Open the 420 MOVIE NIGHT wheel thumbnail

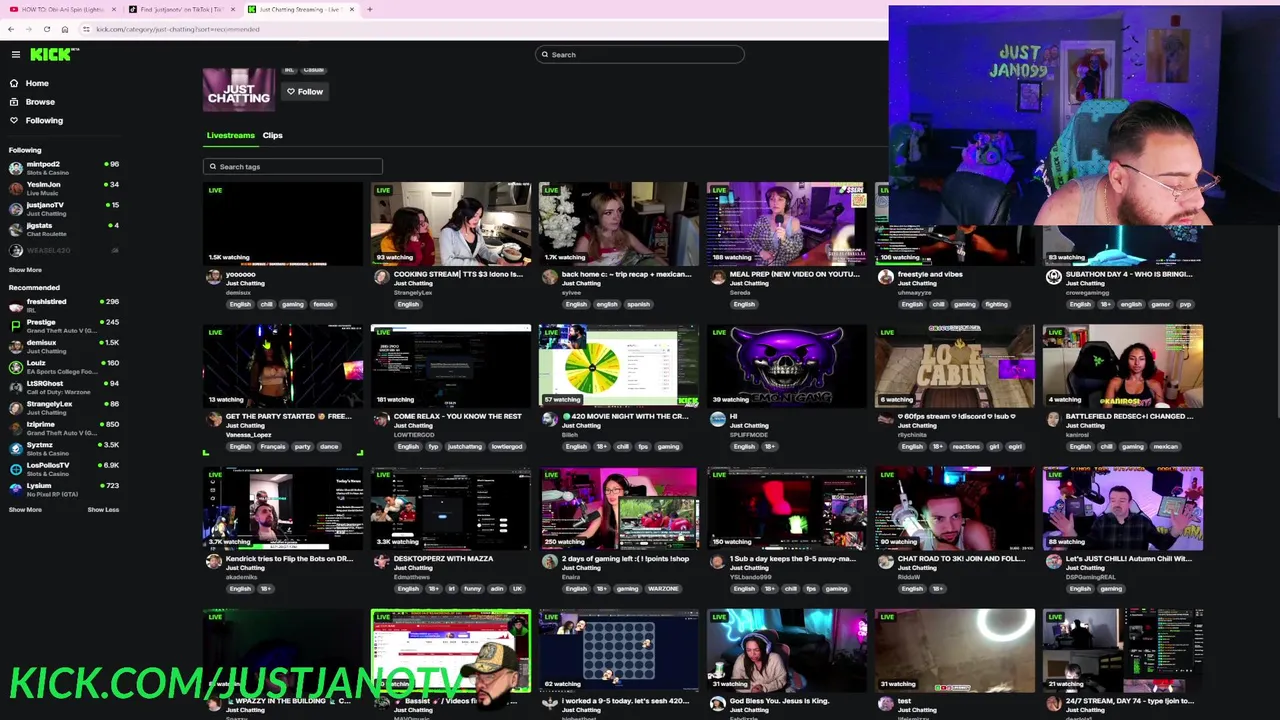coord(619,366)
